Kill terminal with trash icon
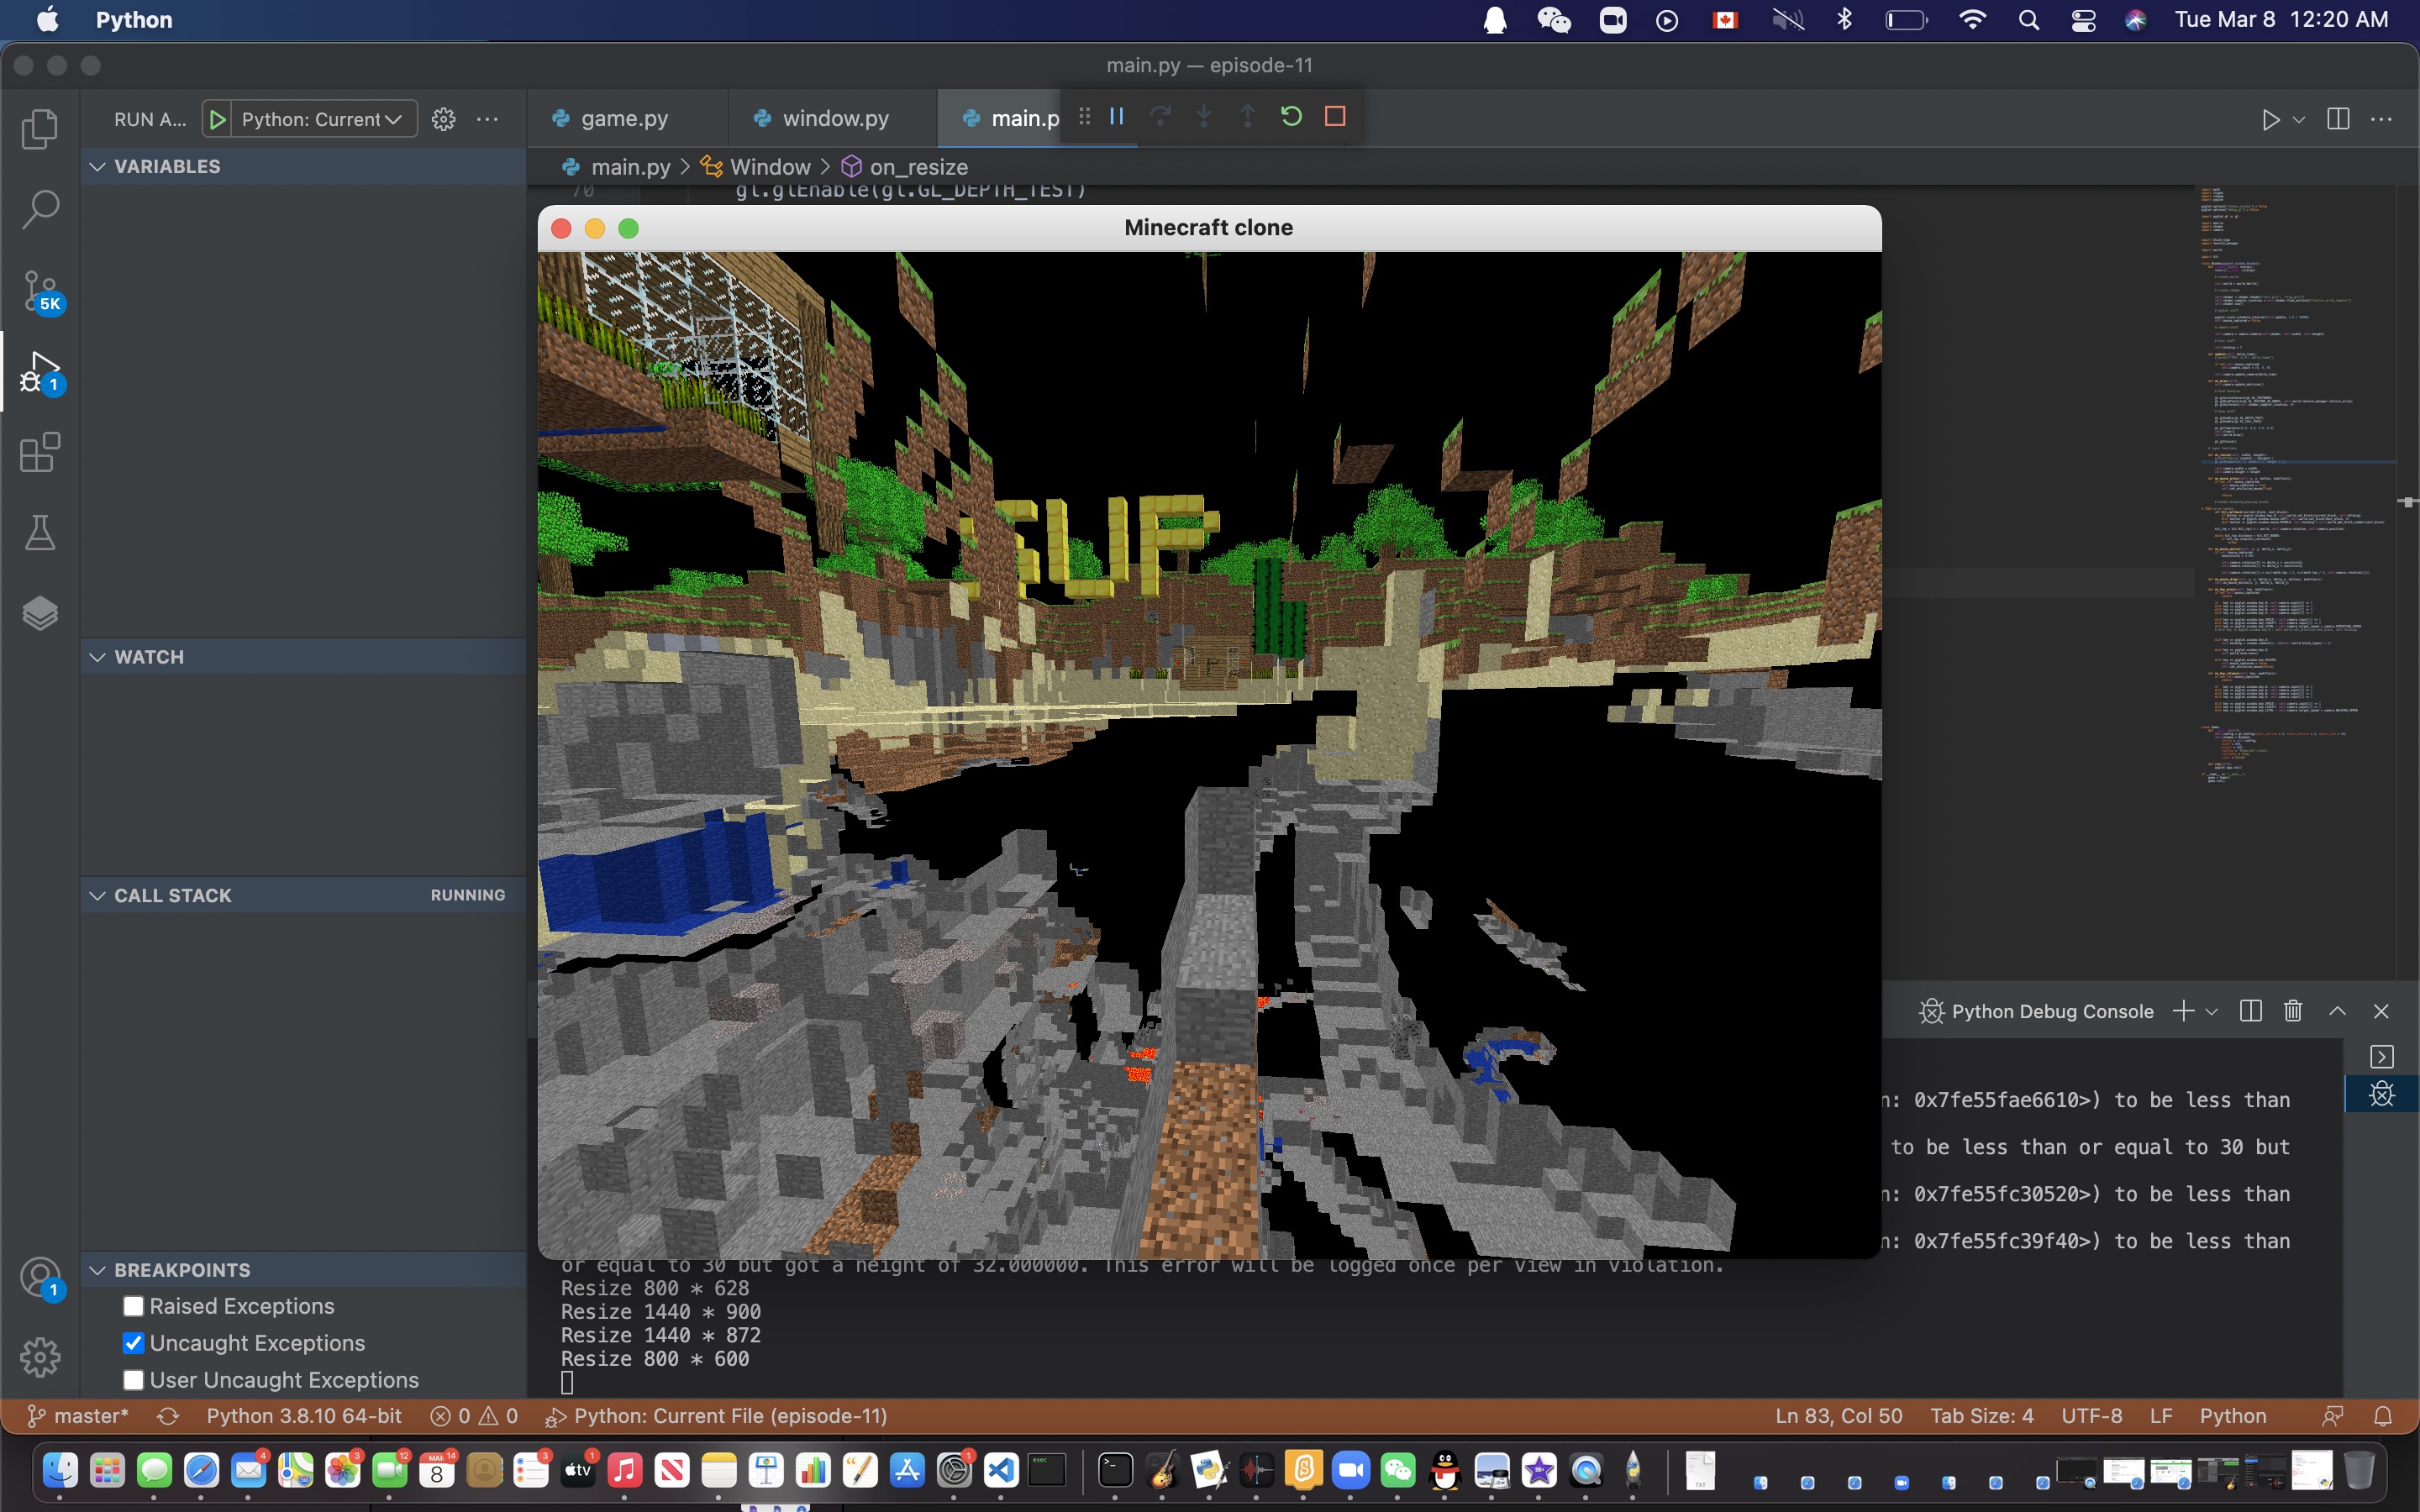 [x=2292, y=1011]
